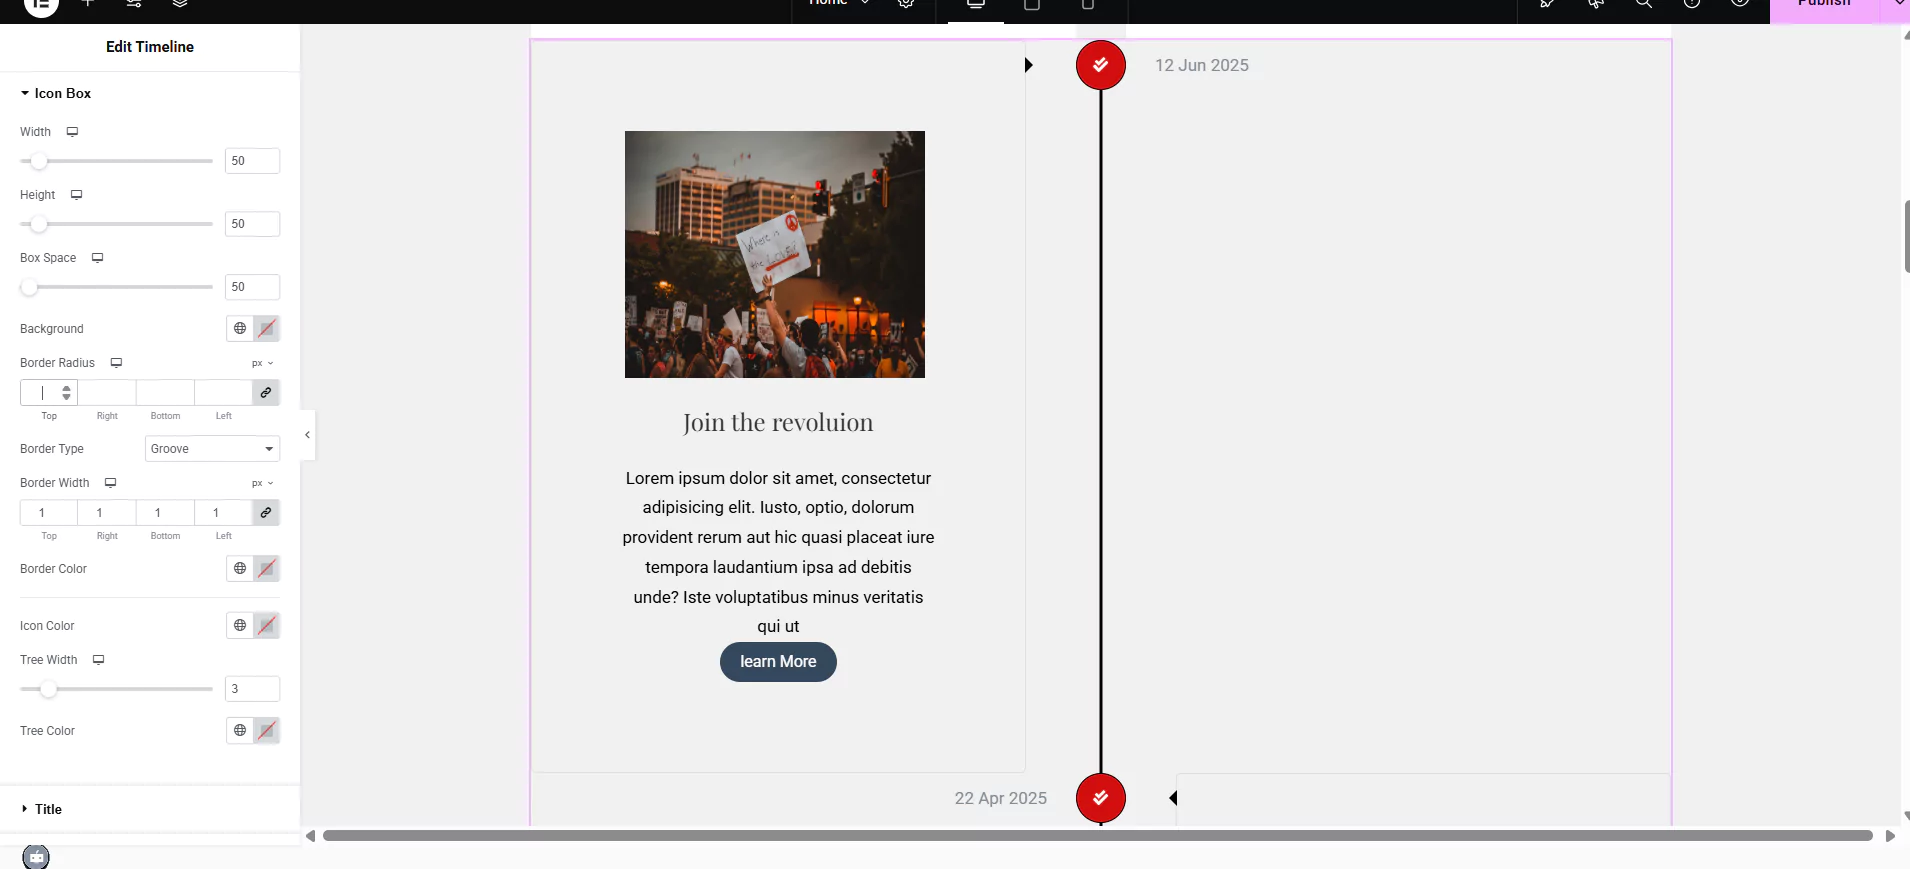Click the Box Space value input field
1910x869 pixels.
tap(252, 287)
